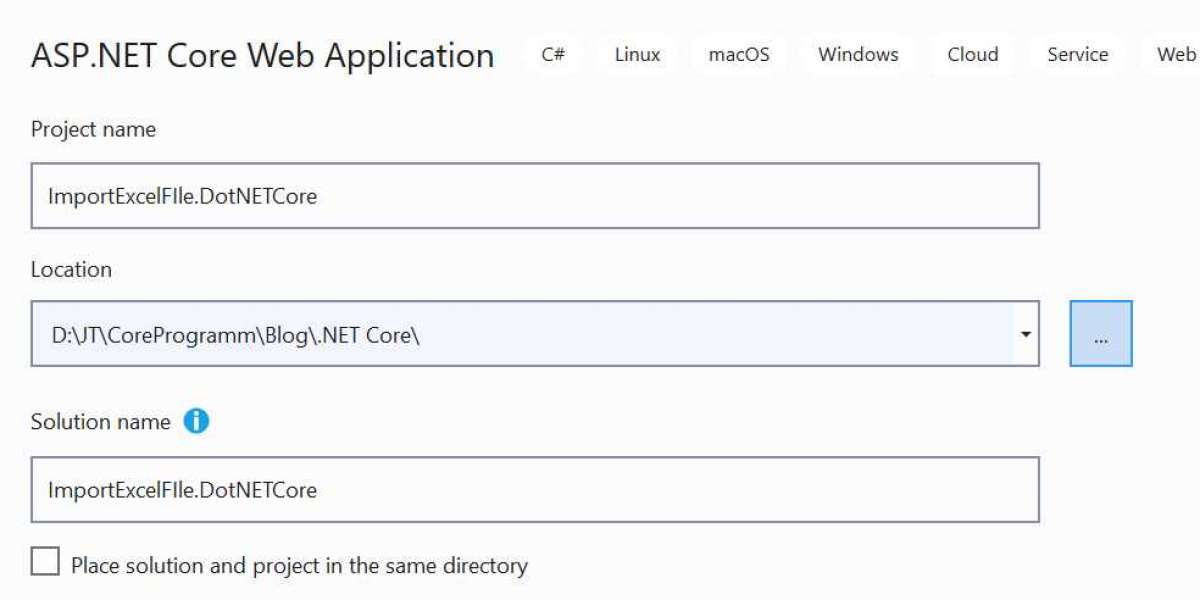Image resolution: width=1200 pixels, height=600 pixels.
Task: Click the Service tag
Action: point(1077,54)
